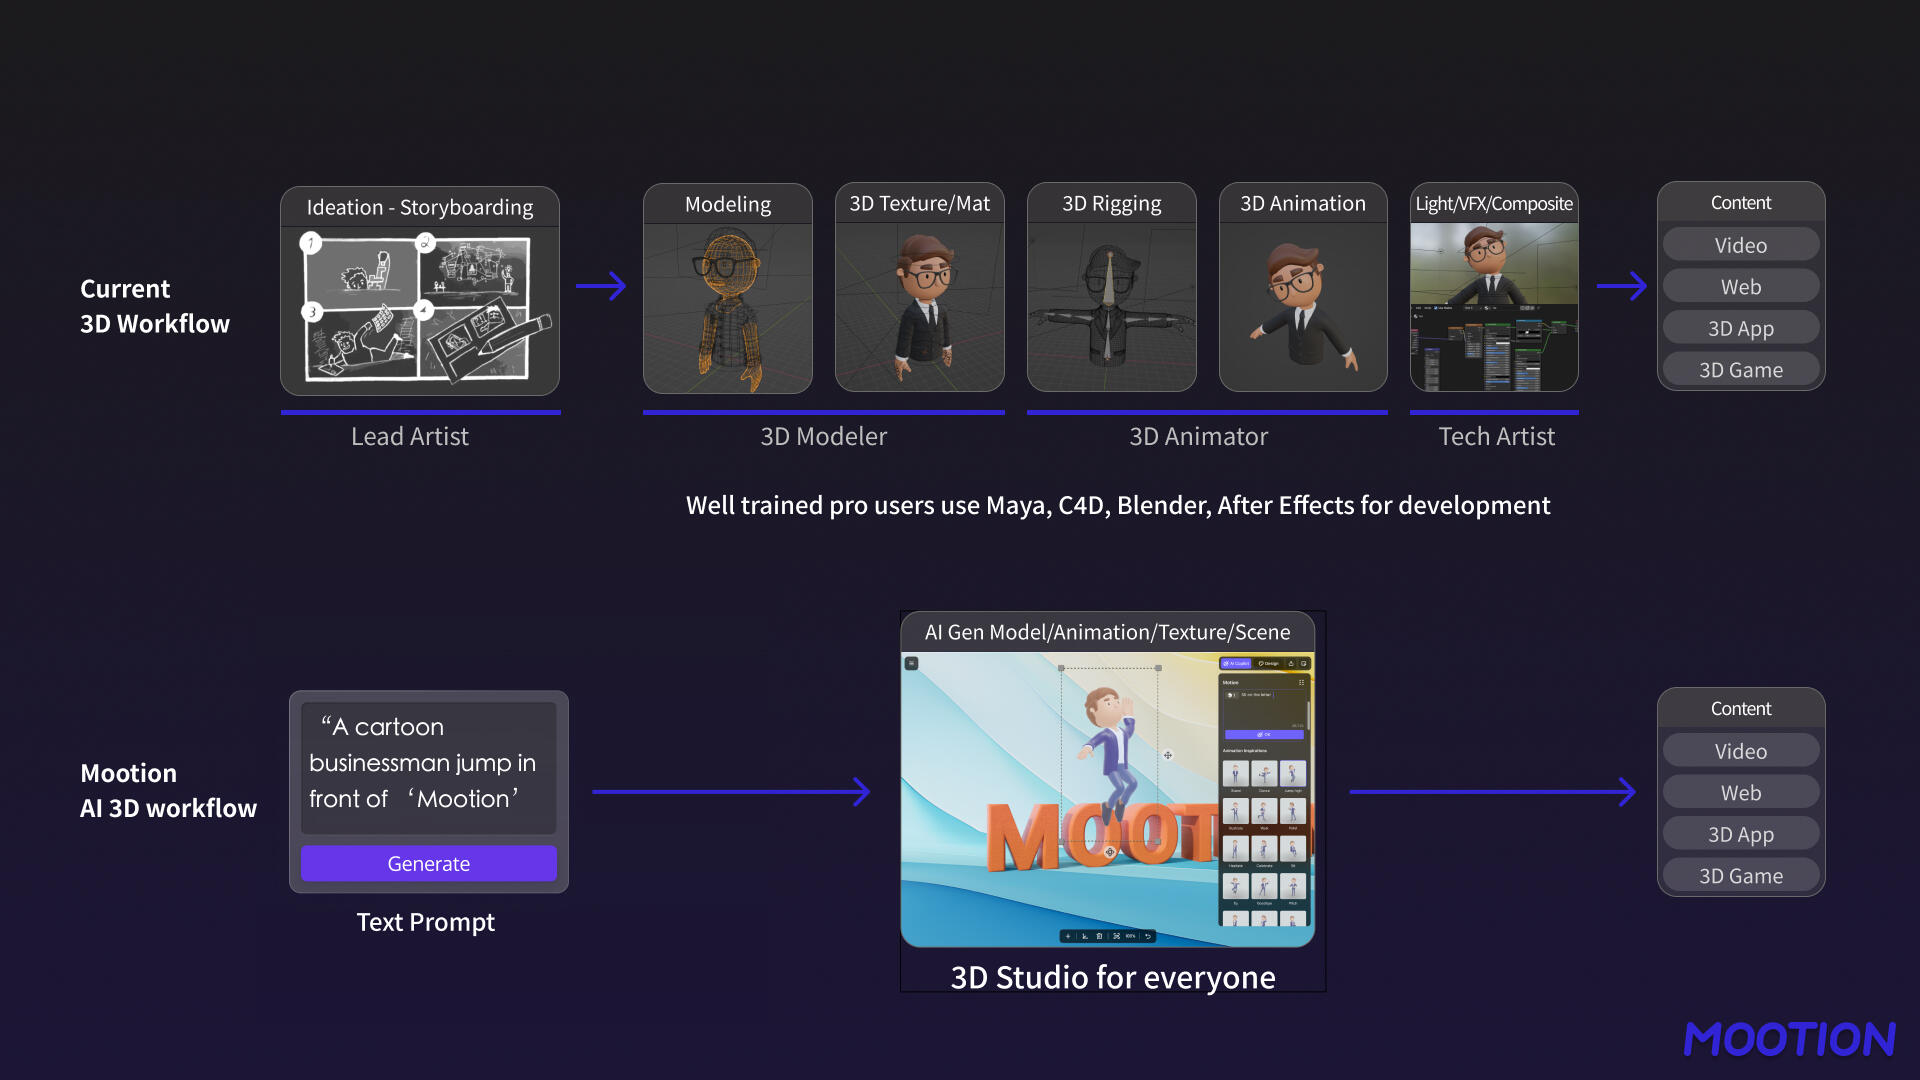
Task: Click the Lead Artist label
Action: click(410, 436)
